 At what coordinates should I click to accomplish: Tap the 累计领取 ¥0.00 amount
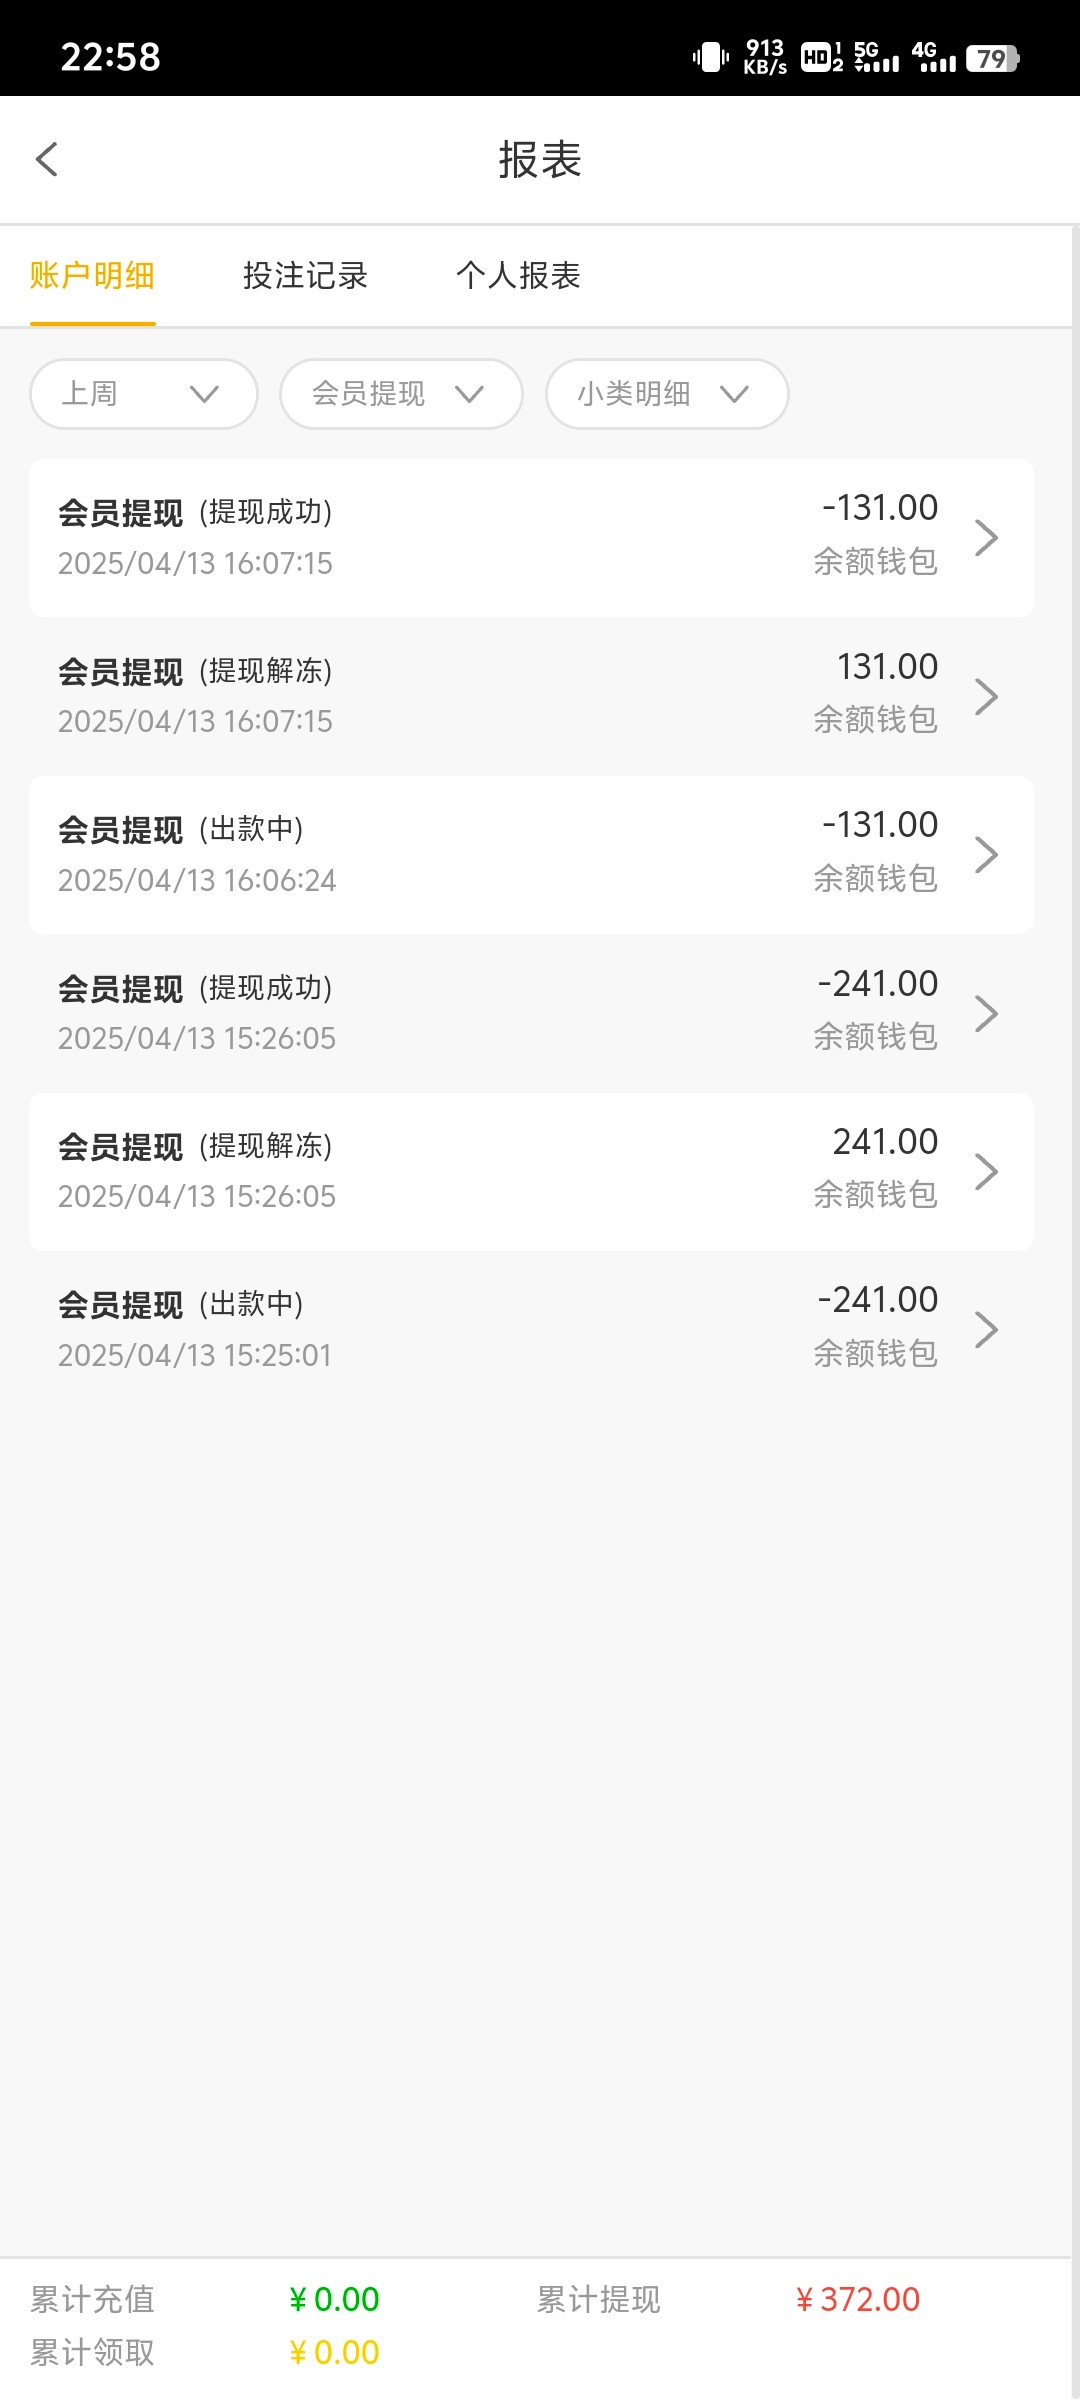334,2353
